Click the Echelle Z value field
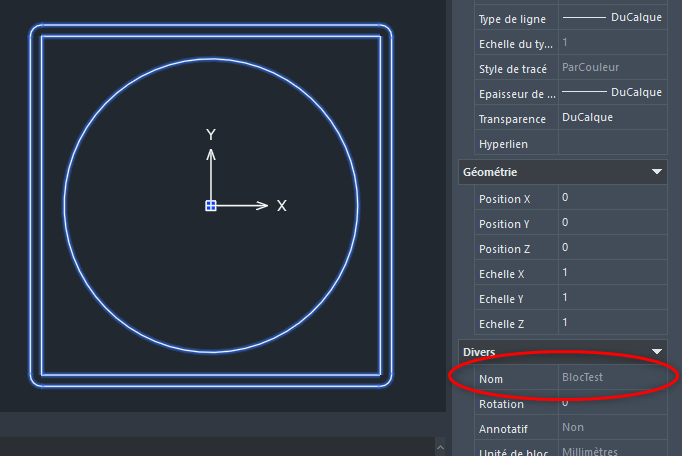The height and width of the screenshot is (456, 682). point(611,322)
